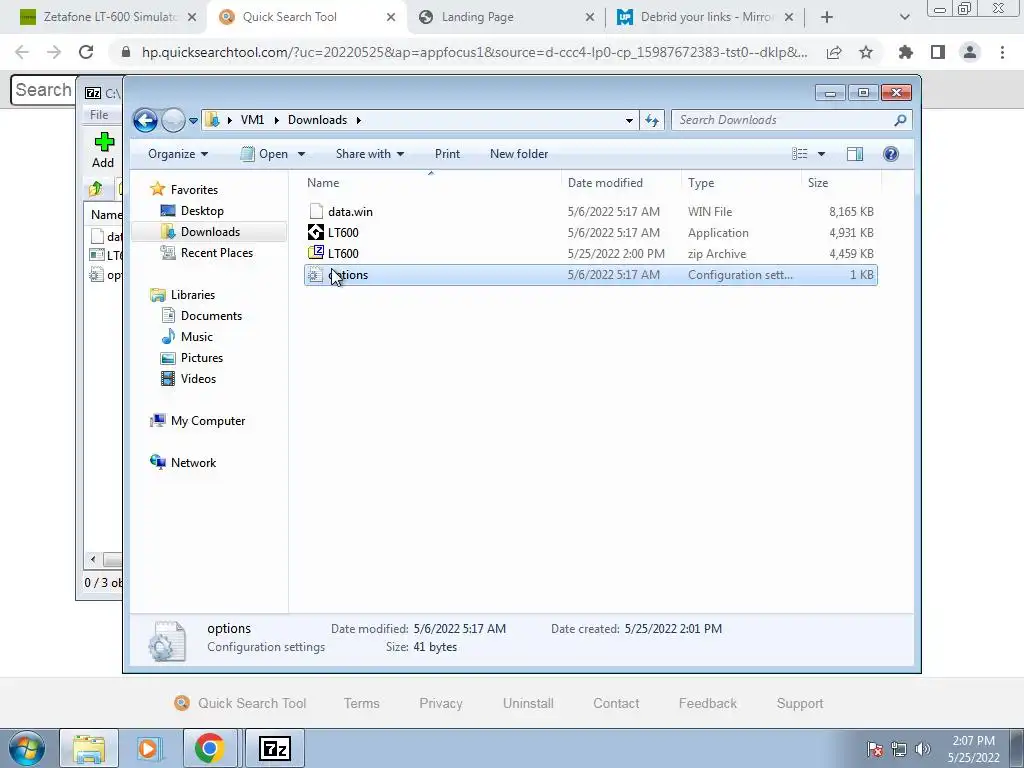Click the volume speaker tray icon

tap(922, 749)
